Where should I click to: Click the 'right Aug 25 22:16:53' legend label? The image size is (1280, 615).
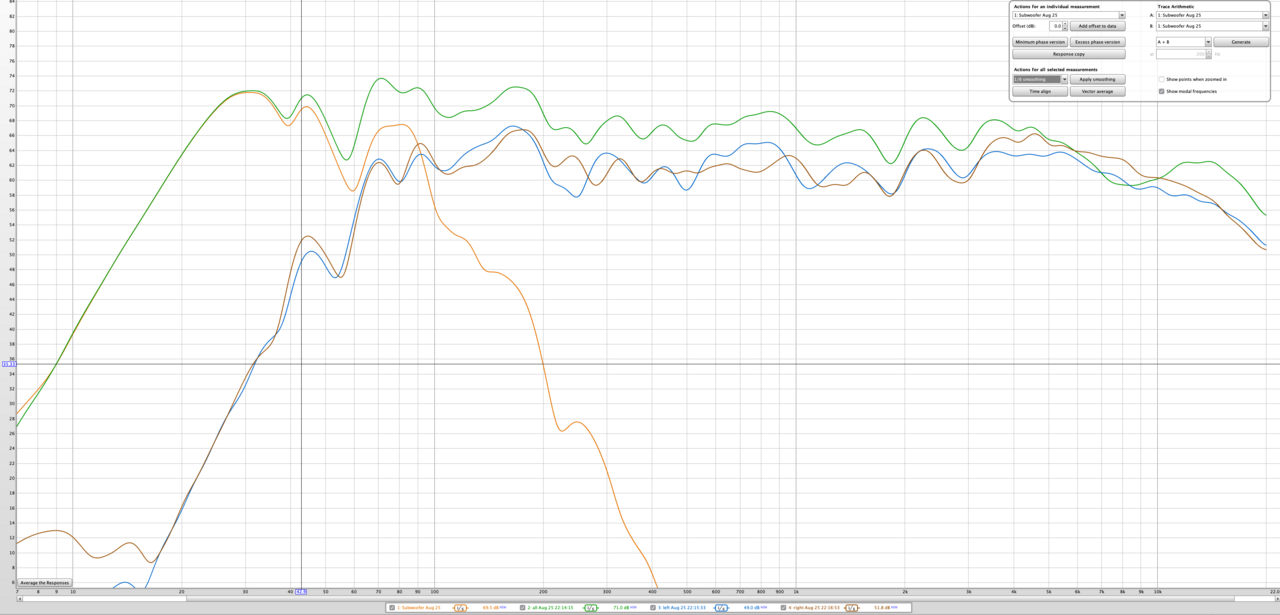coord(812,607)
